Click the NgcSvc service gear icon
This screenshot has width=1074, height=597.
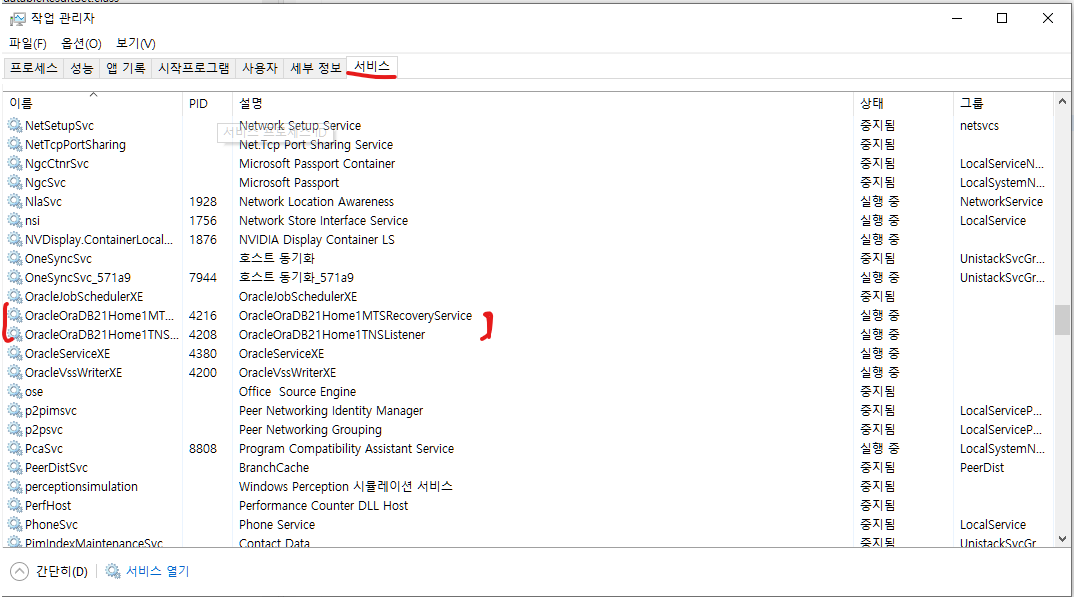click(x=15, y=182)
